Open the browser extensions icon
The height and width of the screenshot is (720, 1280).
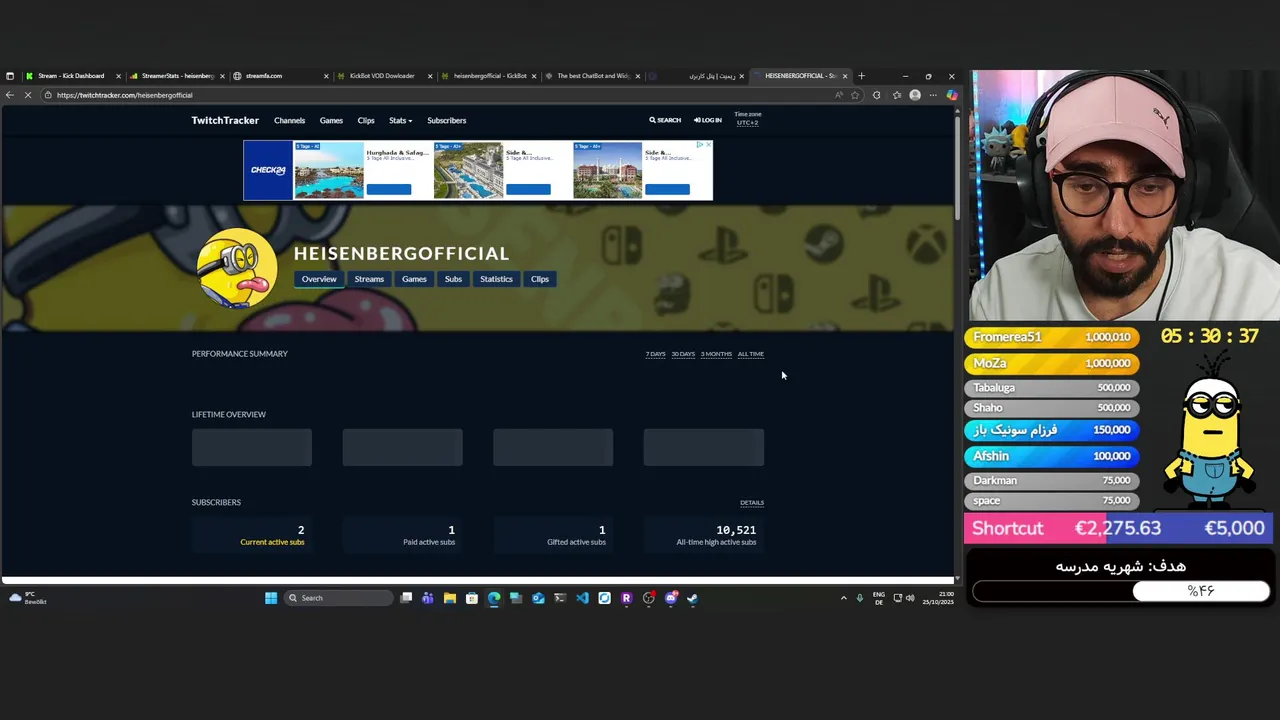pyautogui.click(x=877, y=95)
